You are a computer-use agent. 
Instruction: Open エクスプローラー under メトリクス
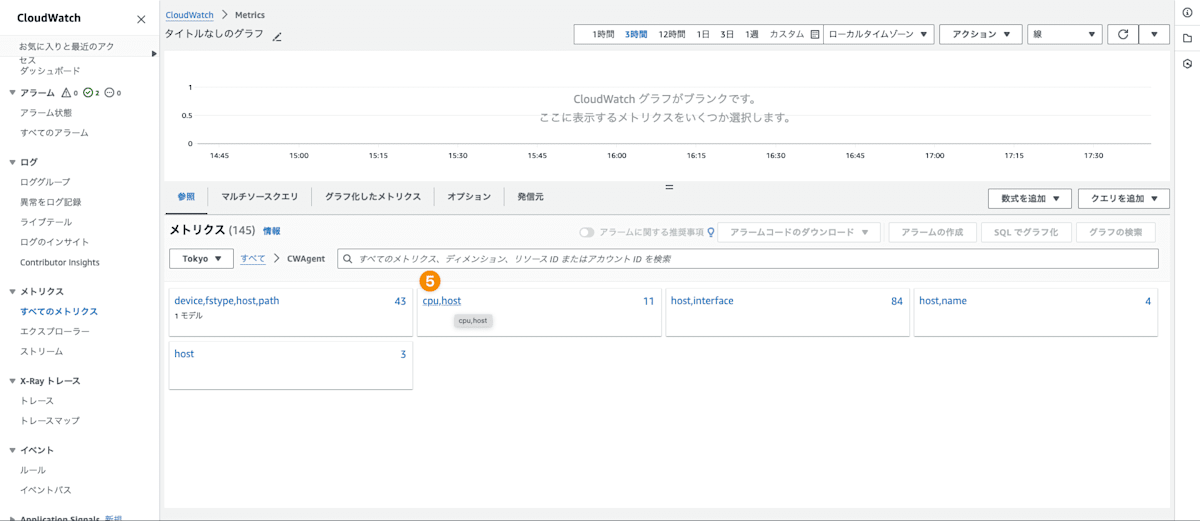click(55, 331)
